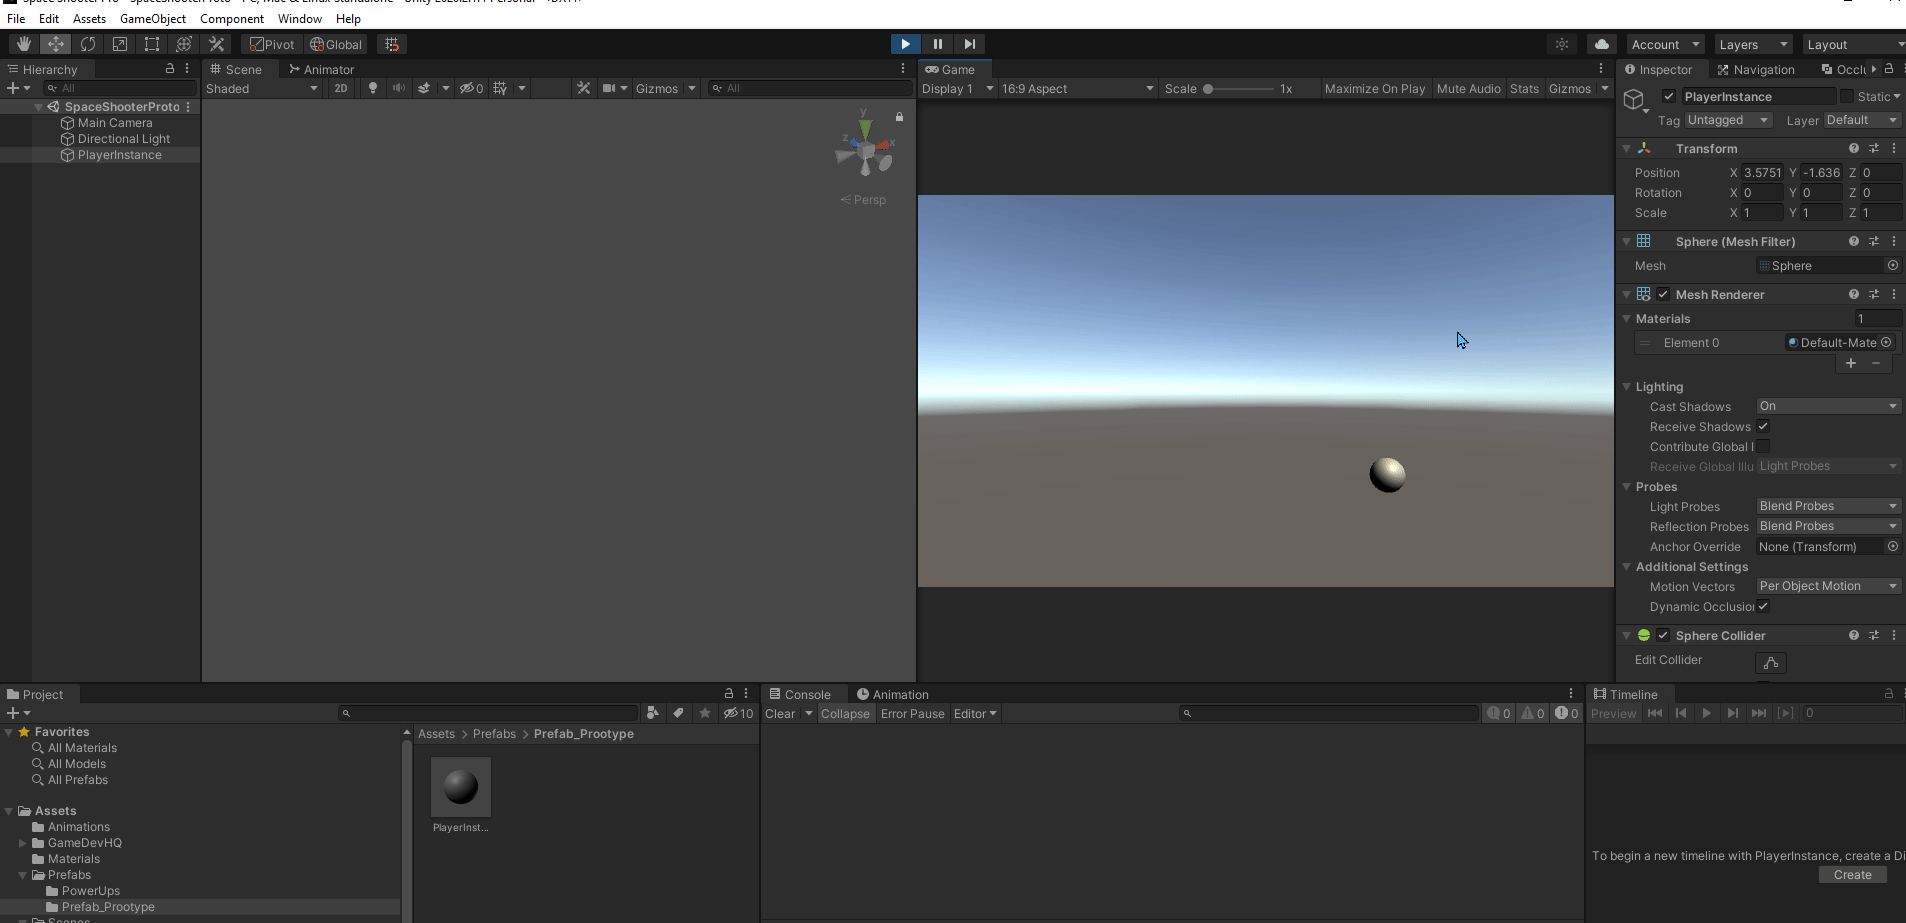Toggle scene audio with the speaker icon
This screenshot has height=923, width=1906.
coord(398,88)
